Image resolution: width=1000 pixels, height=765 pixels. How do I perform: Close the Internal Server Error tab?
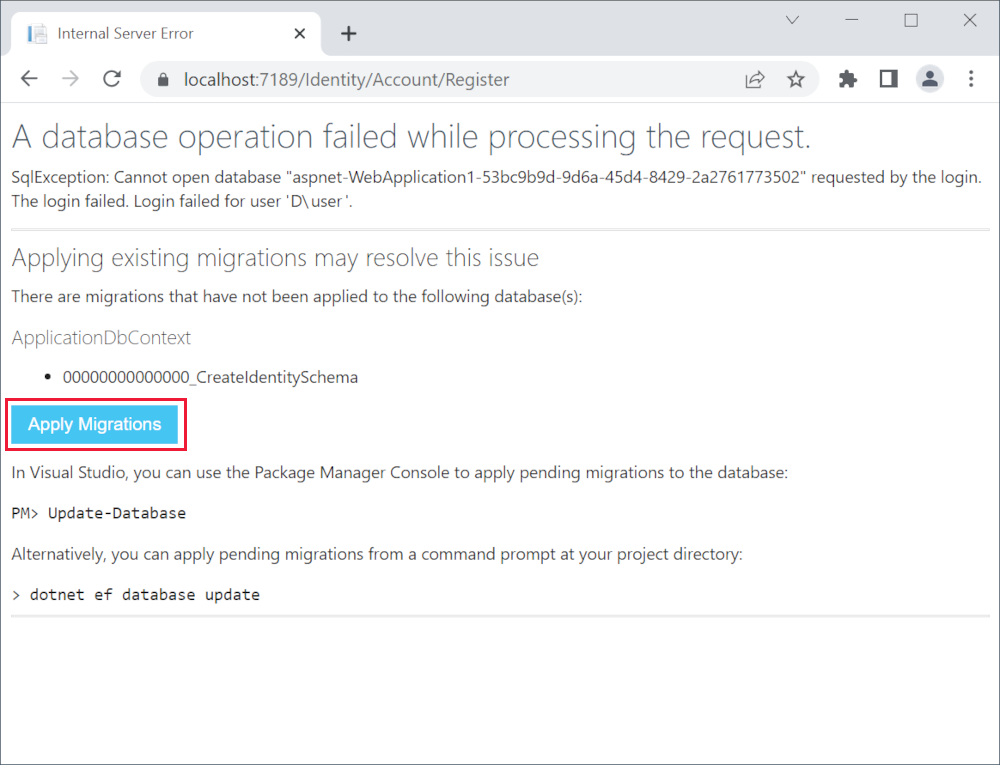(299, 33)
